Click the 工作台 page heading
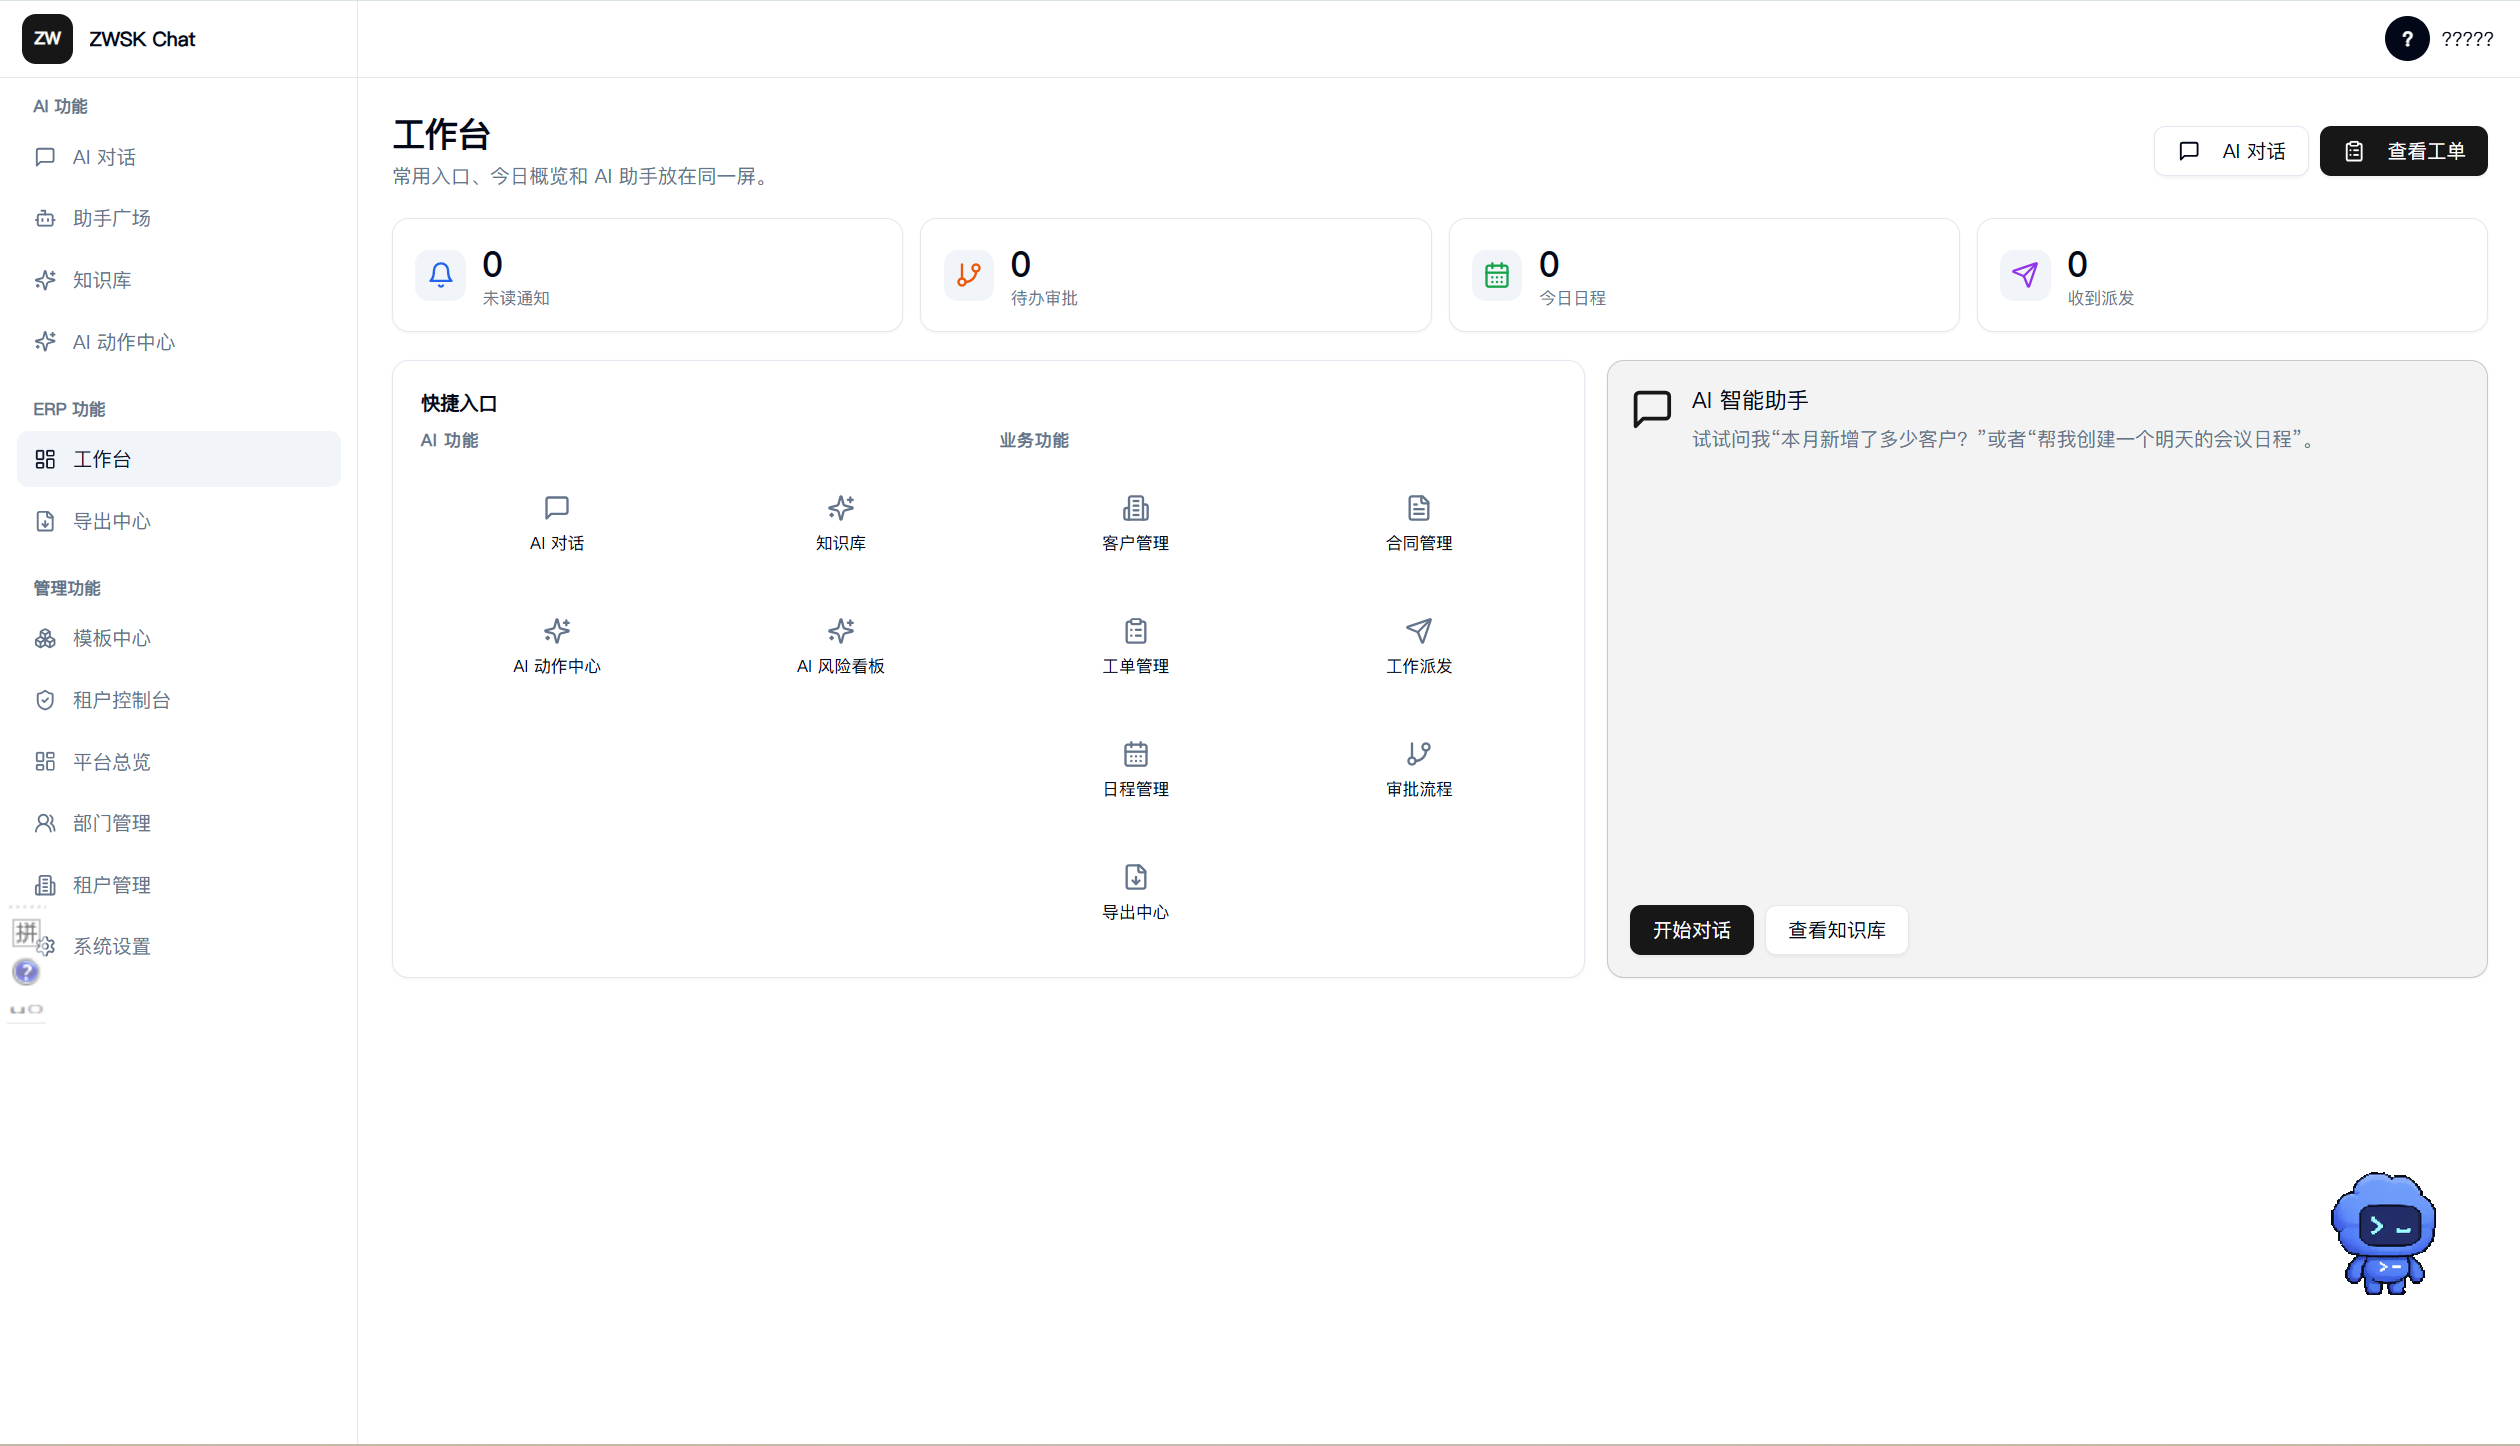 point(441,134)
